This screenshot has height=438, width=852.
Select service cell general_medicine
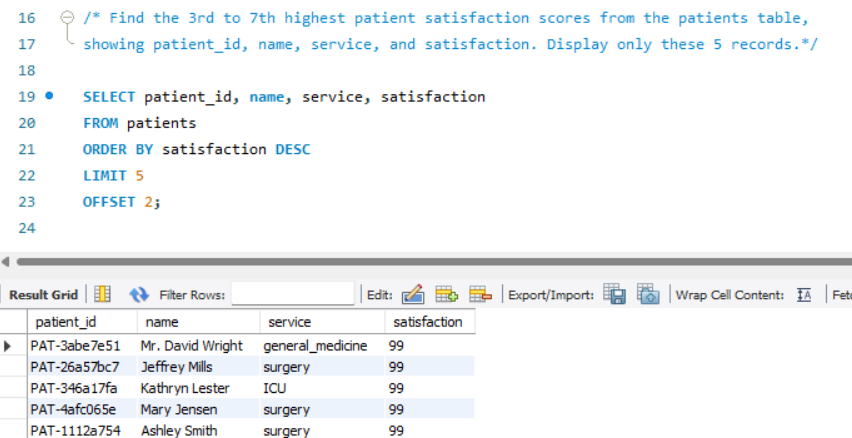322,346
